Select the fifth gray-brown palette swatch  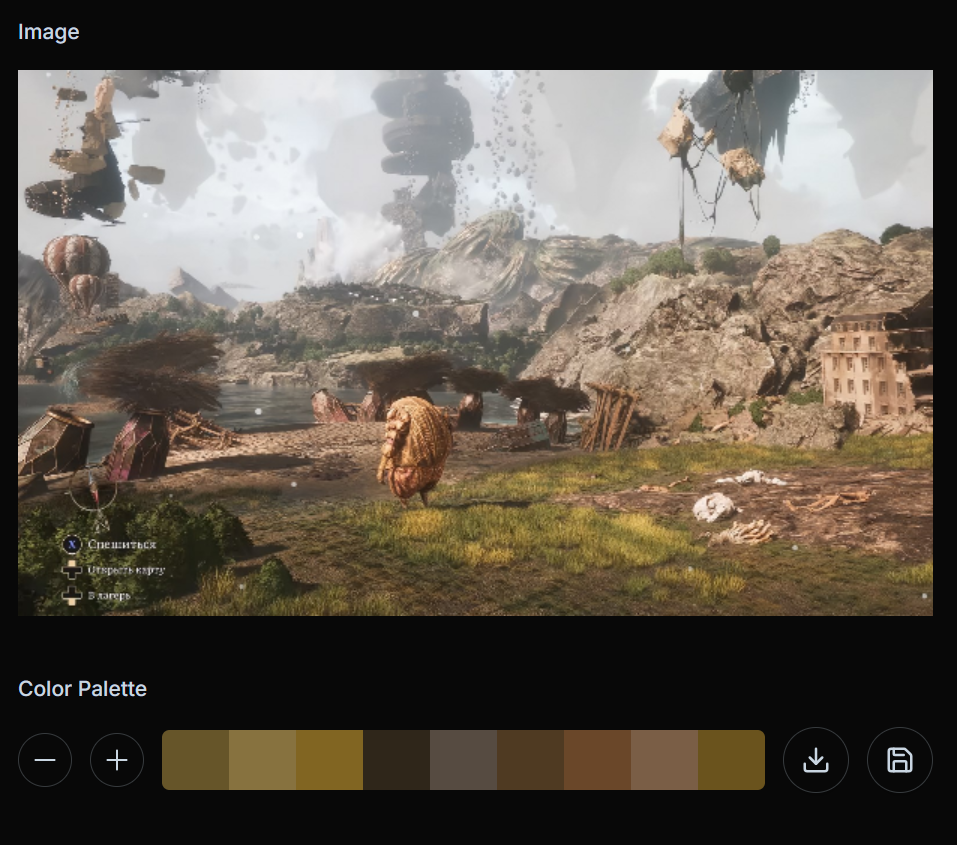463,760
